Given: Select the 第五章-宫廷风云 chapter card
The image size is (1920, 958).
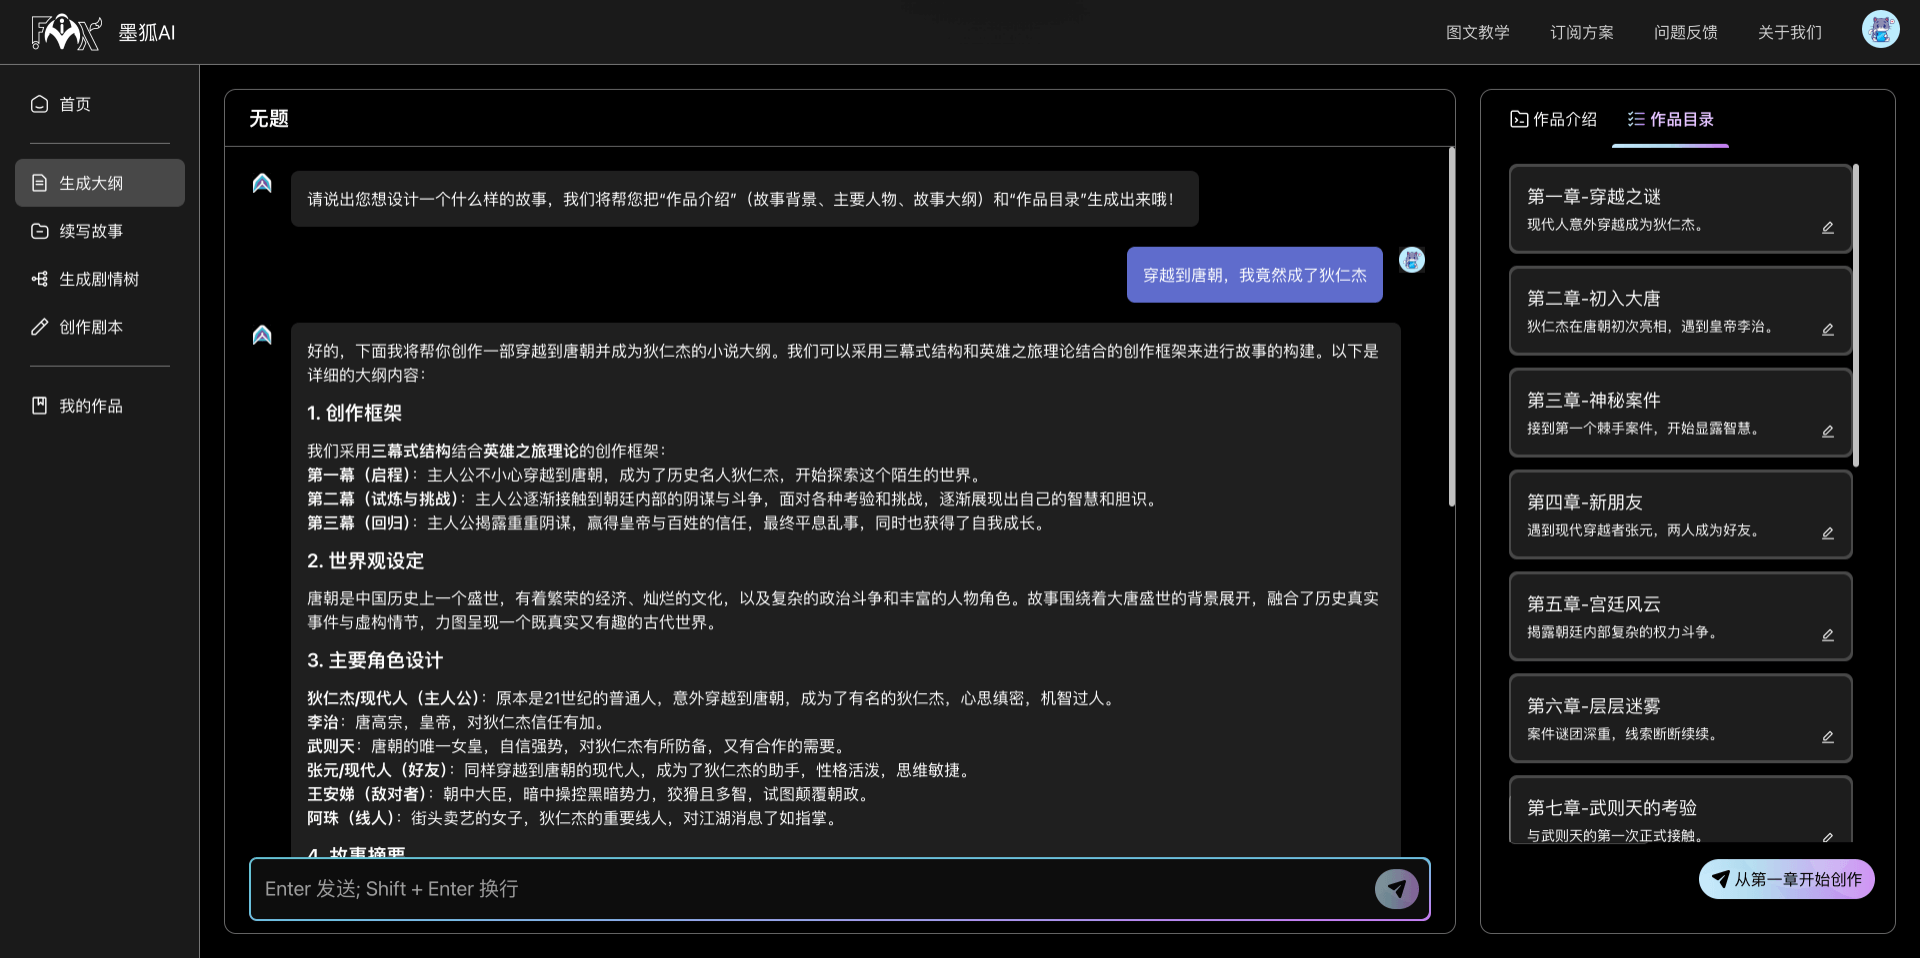Looking at the screenshot, I should click(x=1680, y=616).
